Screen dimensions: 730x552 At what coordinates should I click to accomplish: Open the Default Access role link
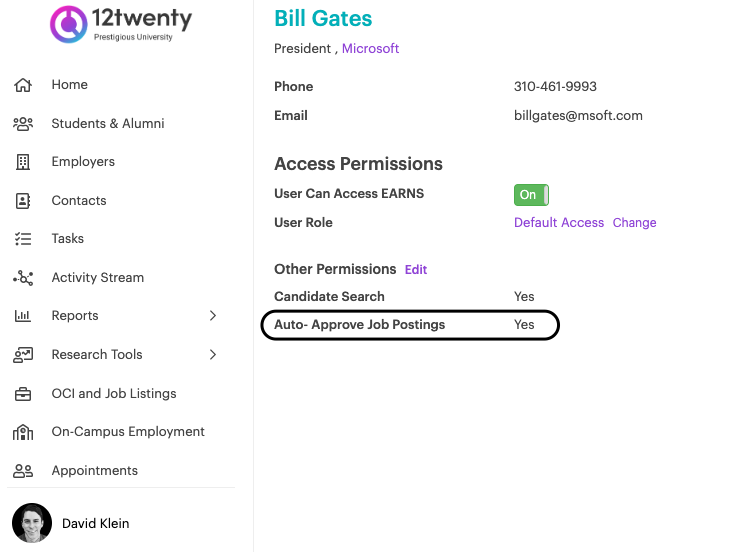[559, 222]
